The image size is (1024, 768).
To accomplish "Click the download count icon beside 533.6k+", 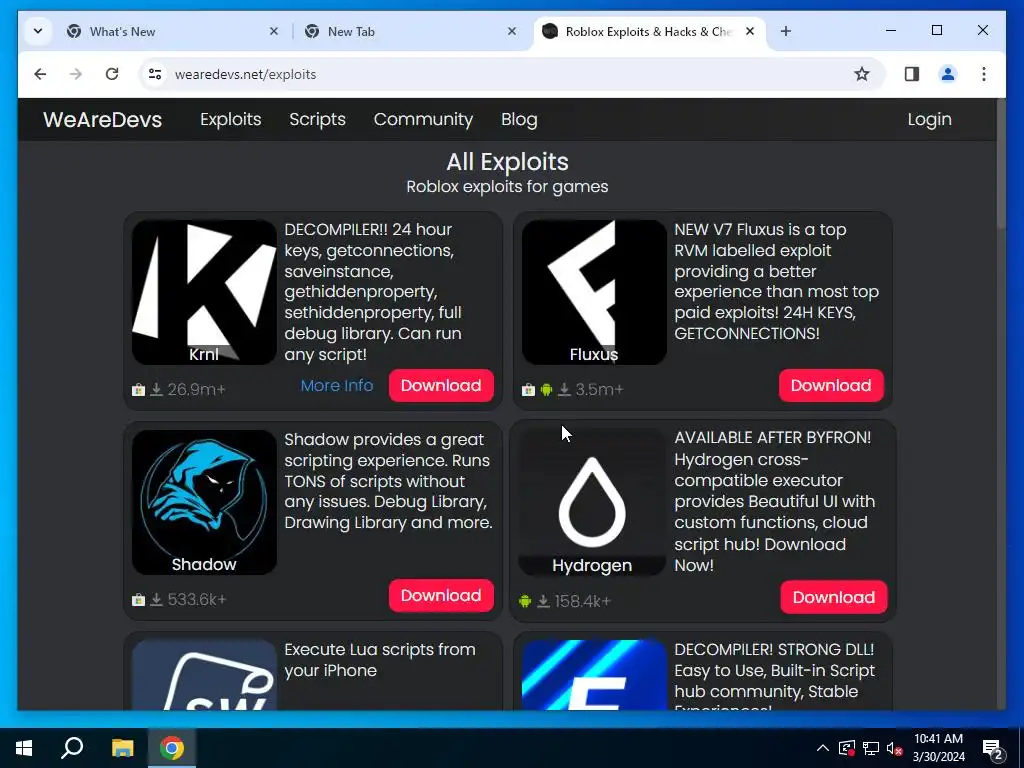I will (x=157, y=600).
